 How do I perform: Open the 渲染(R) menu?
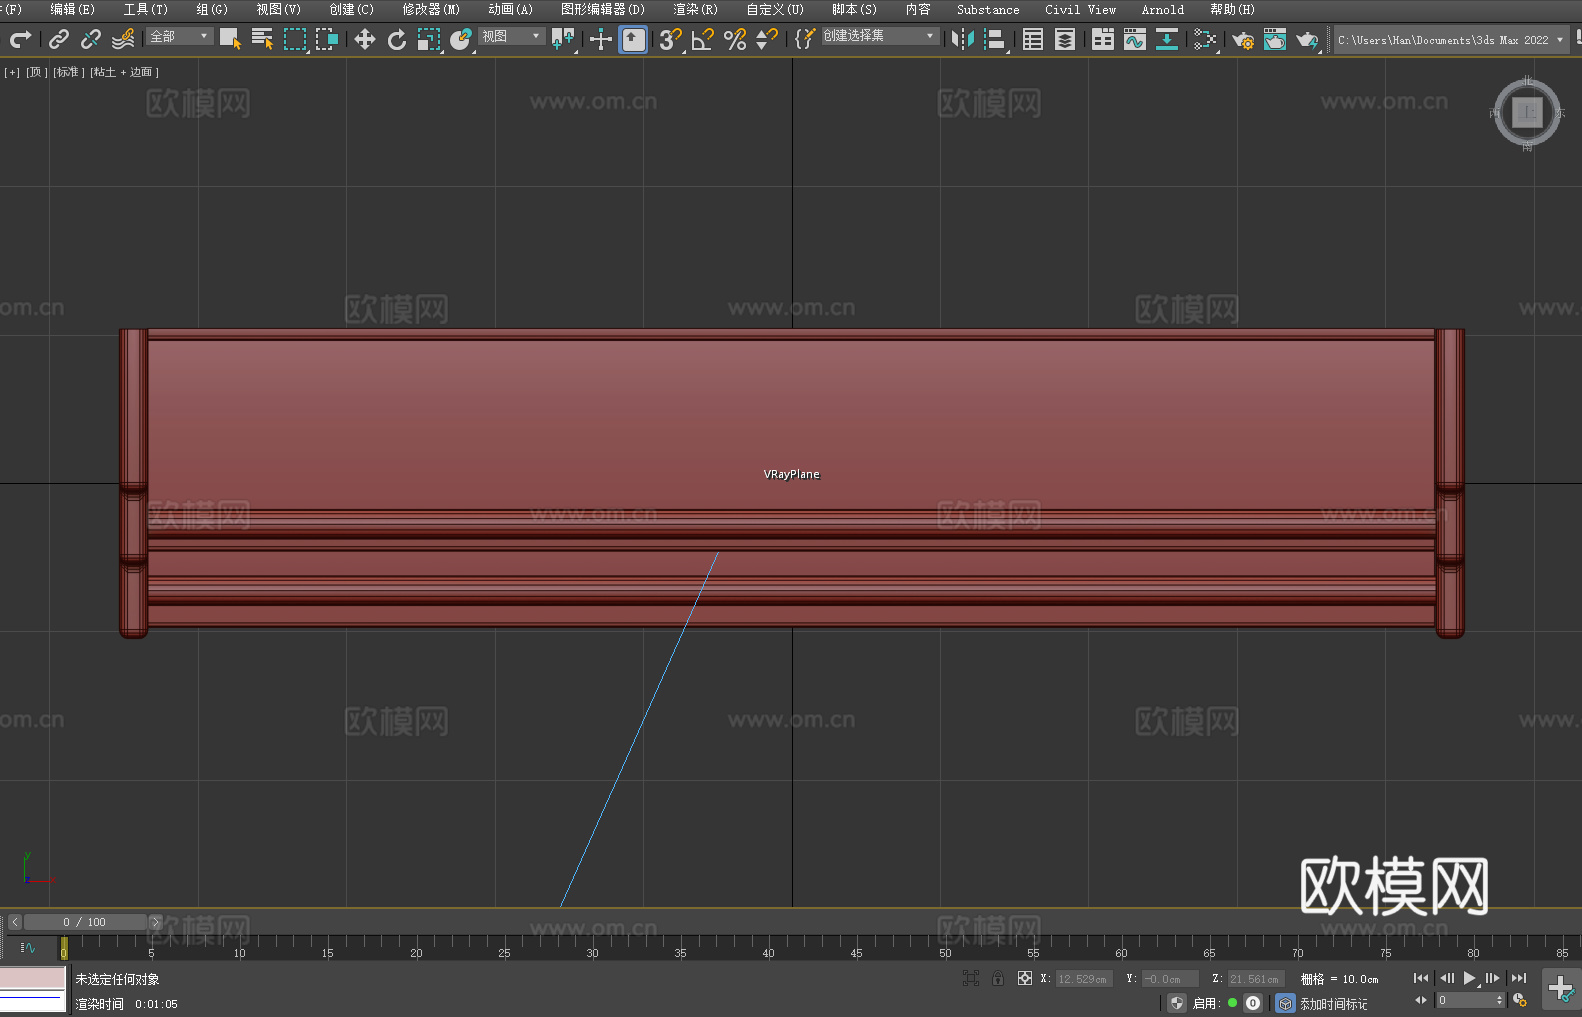pos(695,9)
